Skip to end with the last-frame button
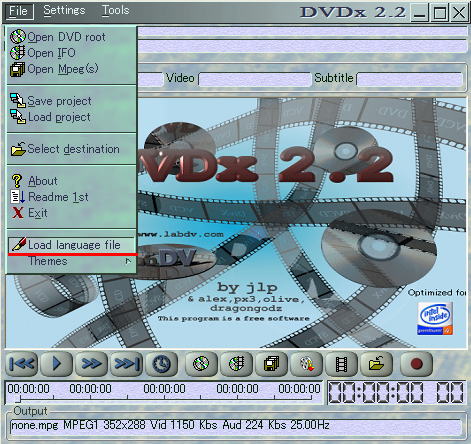The width and height of the screenshot is (471, 444). 126,364
